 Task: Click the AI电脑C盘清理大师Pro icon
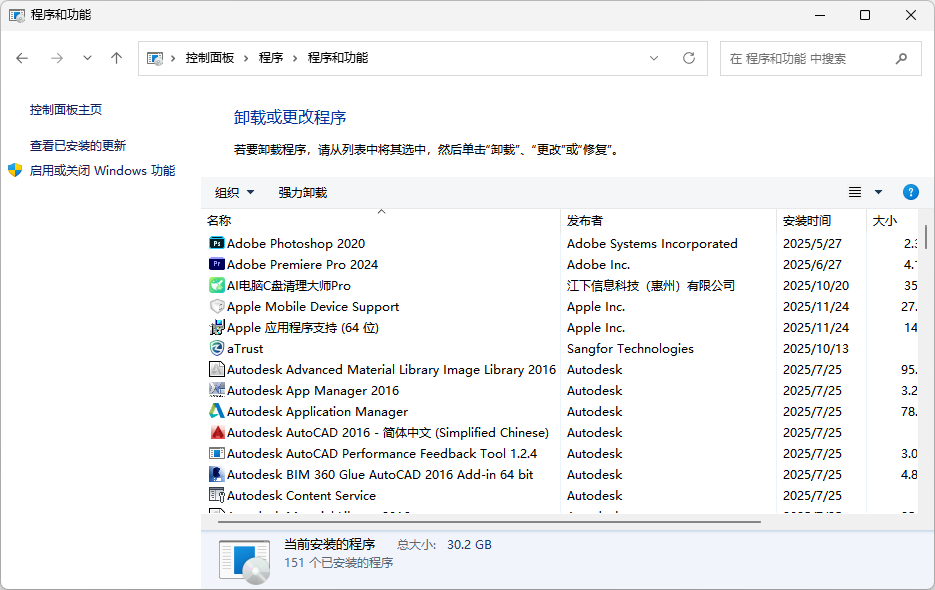point(216,285)
